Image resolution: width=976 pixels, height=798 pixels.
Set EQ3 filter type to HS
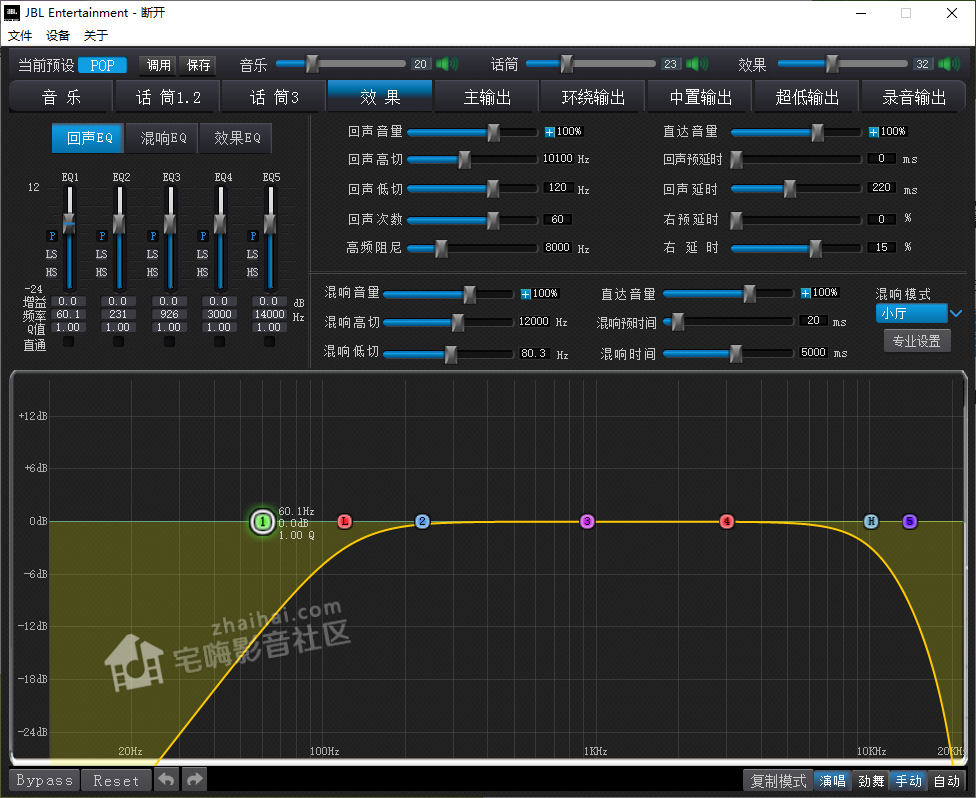(152, 272)
